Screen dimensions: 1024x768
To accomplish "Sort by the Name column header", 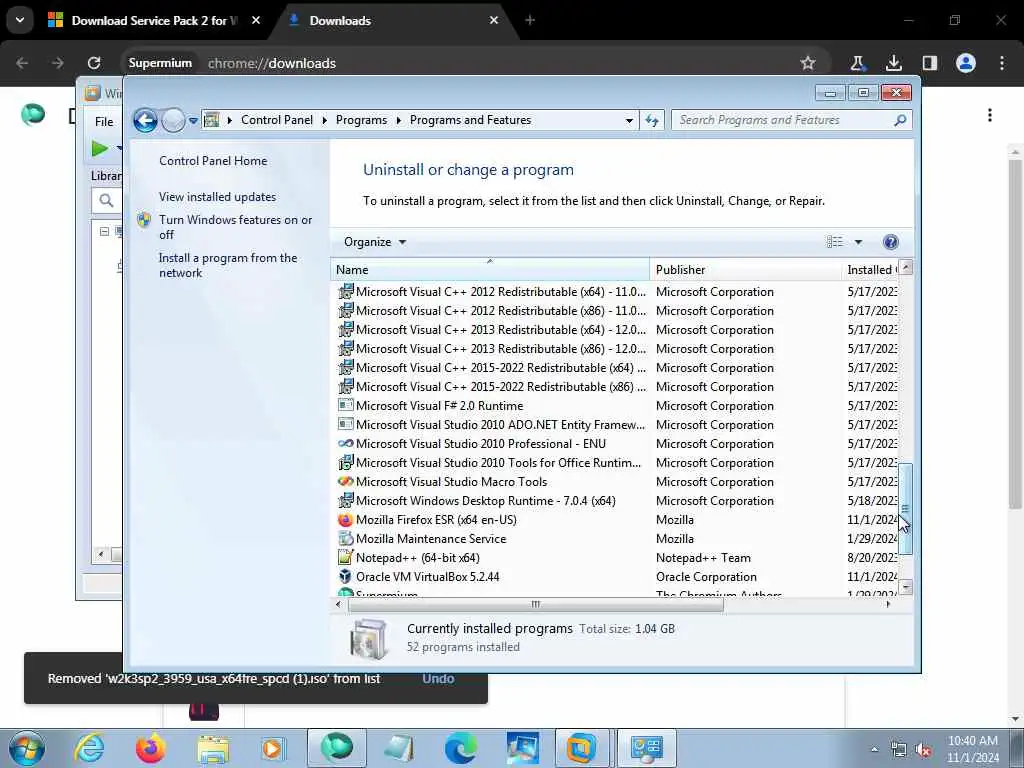I will [x=490, y=270].
